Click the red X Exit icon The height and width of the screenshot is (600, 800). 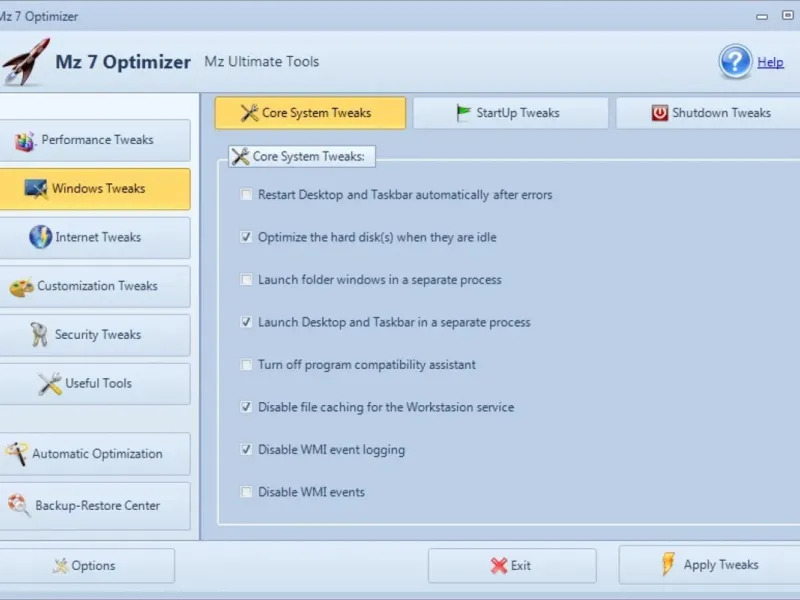point(498,565)
